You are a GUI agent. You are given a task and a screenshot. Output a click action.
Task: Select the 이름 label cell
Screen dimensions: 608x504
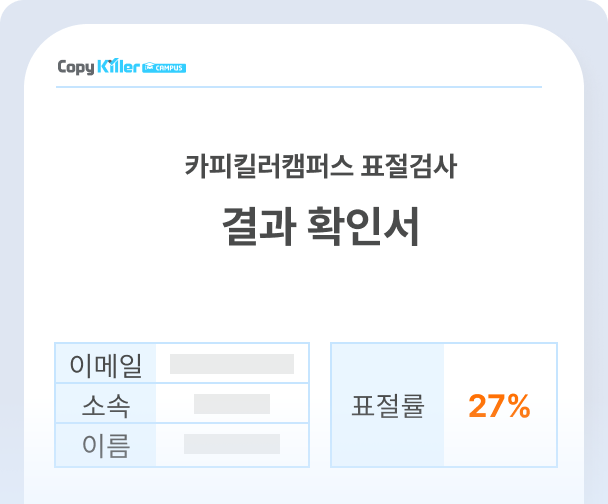[x=106, y=445]
